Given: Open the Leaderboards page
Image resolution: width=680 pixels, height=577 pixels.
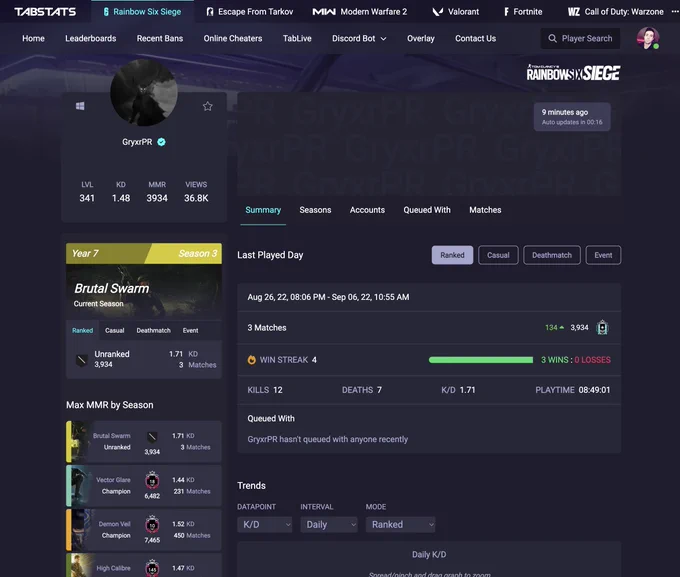Looking at the screenshot, I should coord(91,39).
